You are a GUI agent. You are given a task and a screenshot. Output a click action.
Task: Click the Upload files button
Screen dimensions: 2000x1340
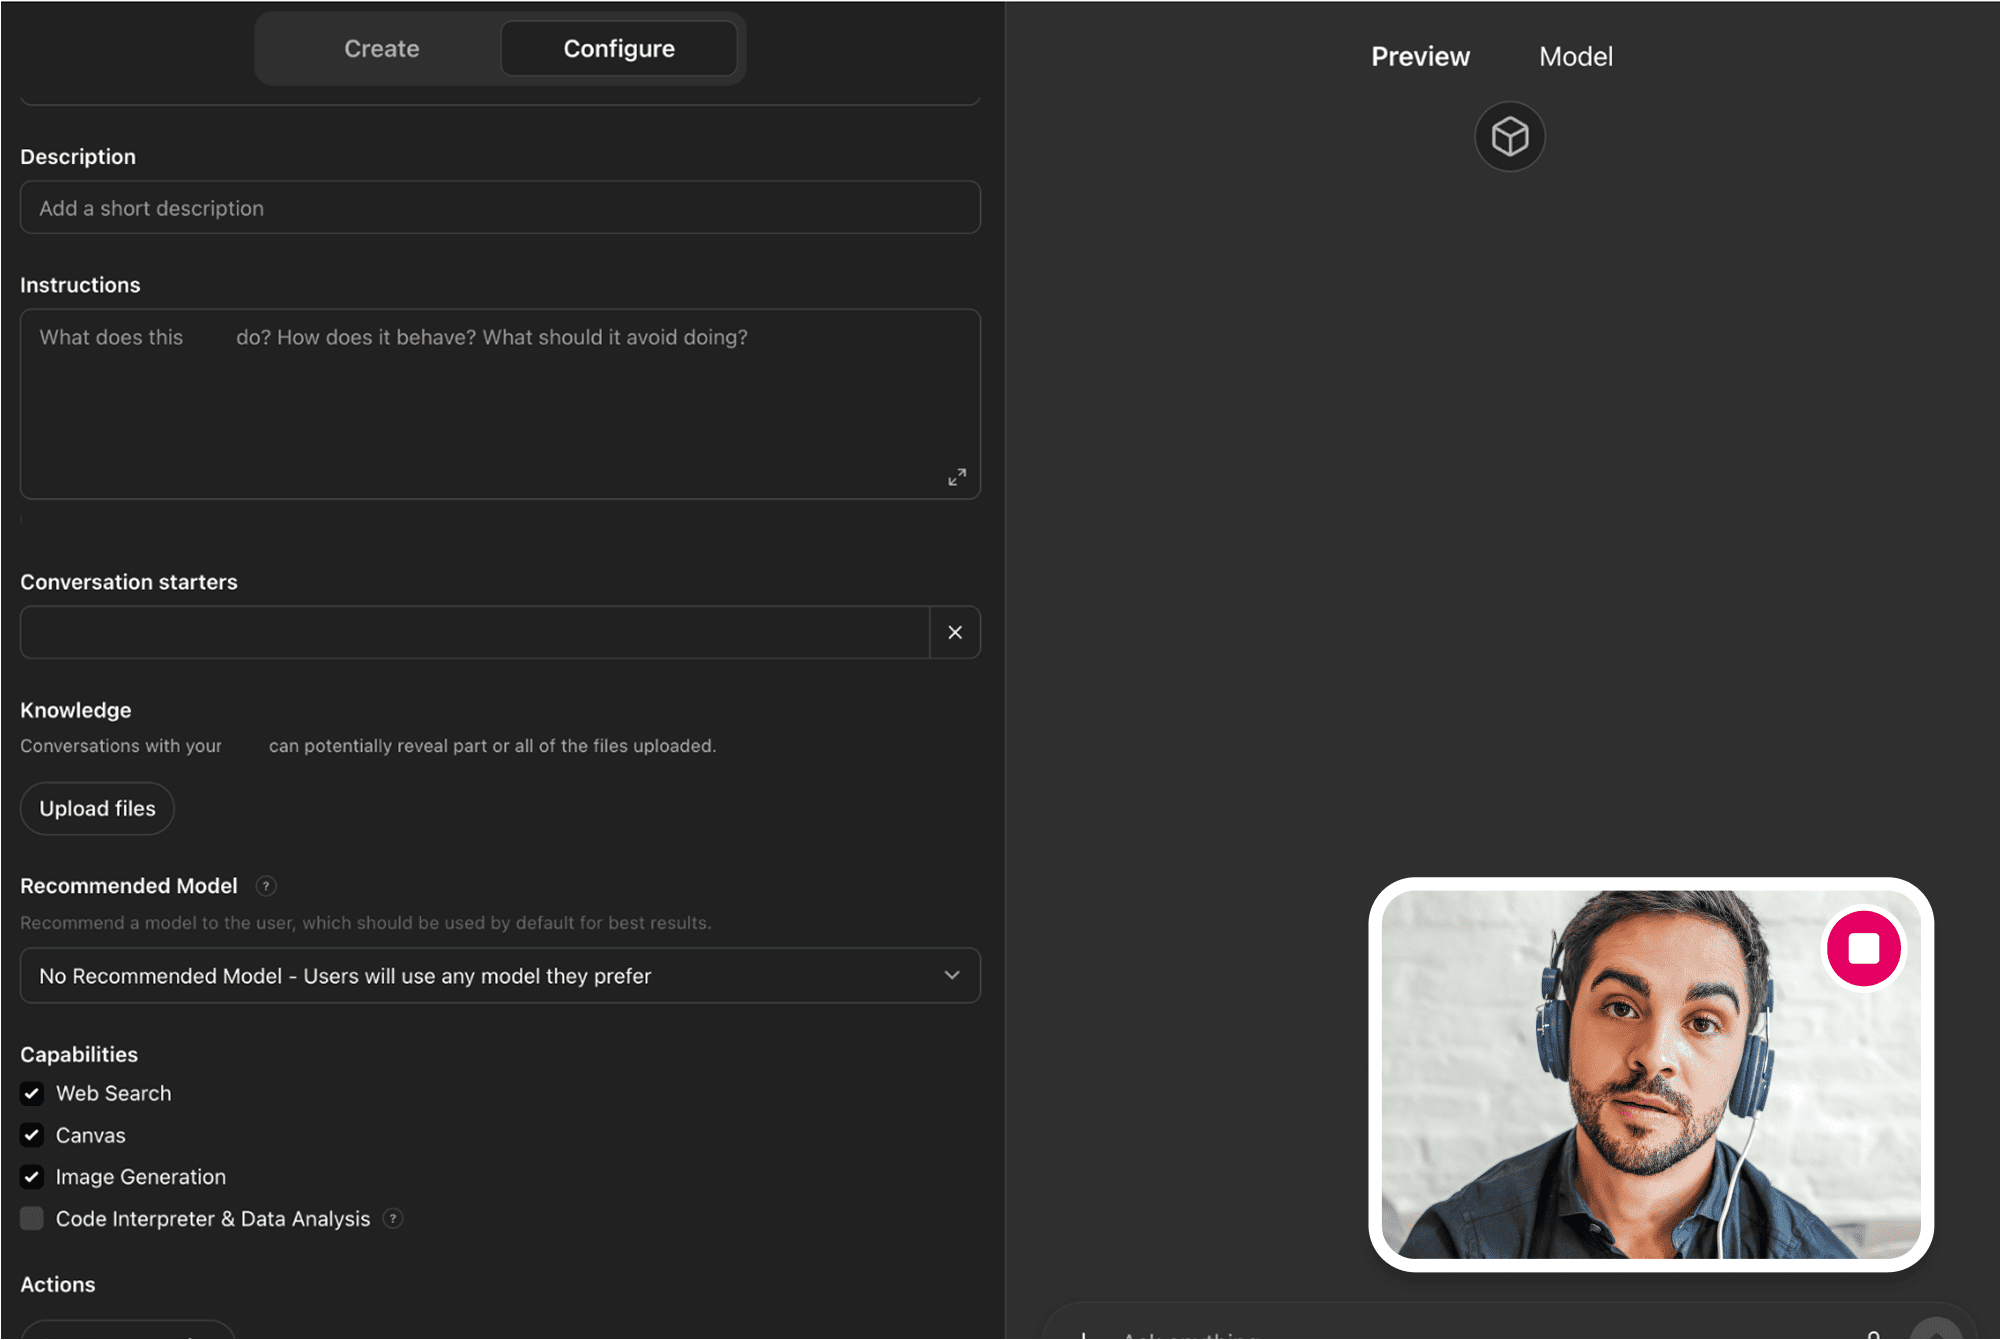click(x=96, y=808)
